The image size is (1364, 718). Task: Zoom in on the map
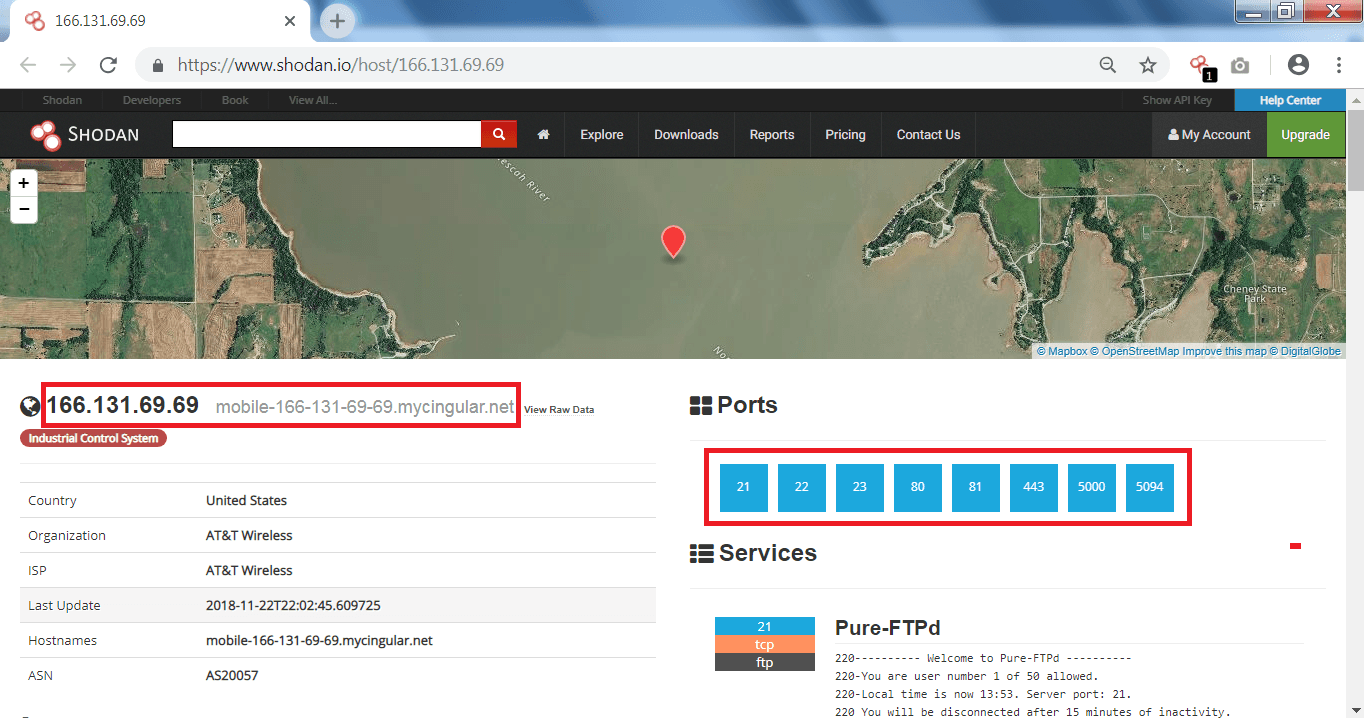[23, 183]
